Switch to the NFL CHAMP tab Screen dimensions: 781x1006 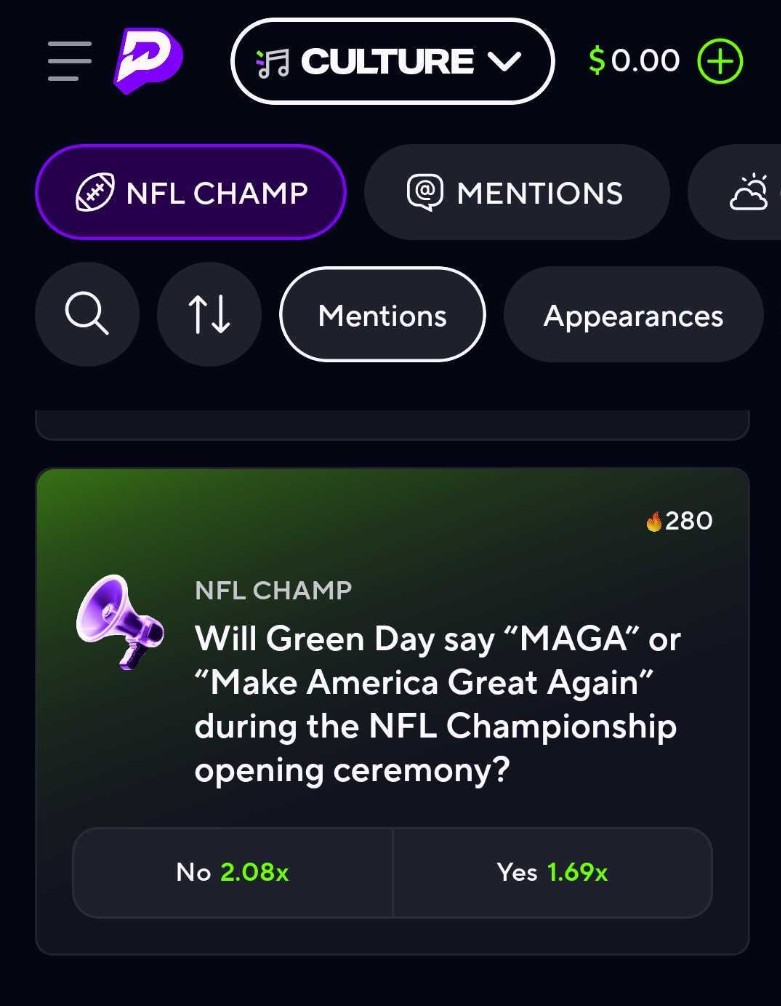pyautogui.click(x=191, y=193)
